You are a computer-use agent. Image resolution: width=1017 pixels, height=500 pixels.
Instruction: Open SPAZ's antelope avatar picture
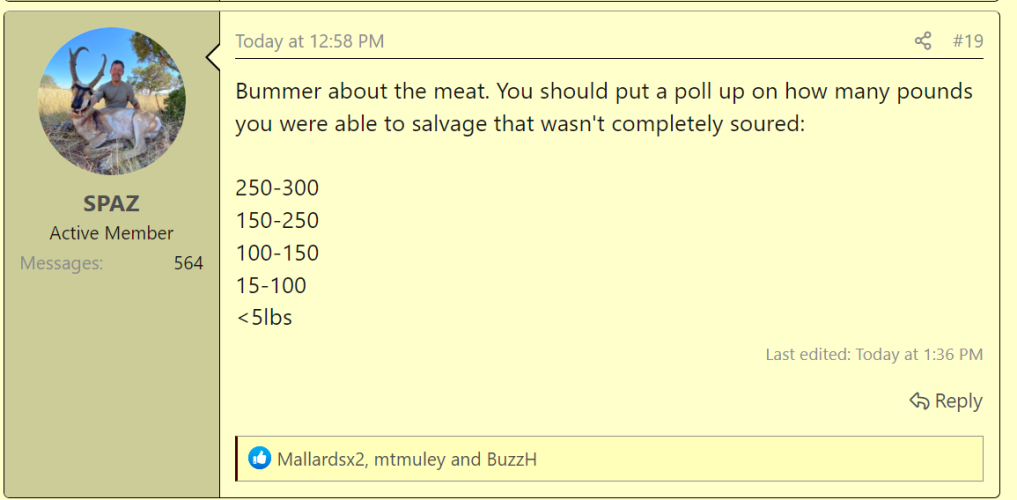[x=112, y=101]
